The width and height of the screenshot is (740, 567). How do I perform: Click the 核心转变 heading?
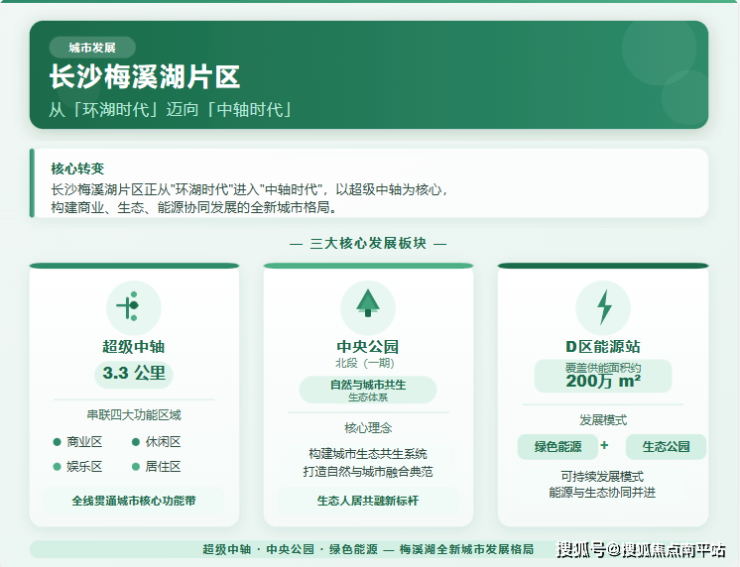78,169
